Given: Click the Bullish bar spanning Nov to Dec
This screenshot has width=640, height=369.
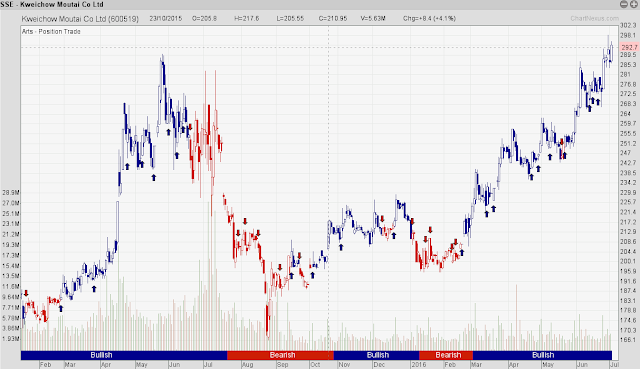Looking at the screenshot, I should [x=376, y=355].
